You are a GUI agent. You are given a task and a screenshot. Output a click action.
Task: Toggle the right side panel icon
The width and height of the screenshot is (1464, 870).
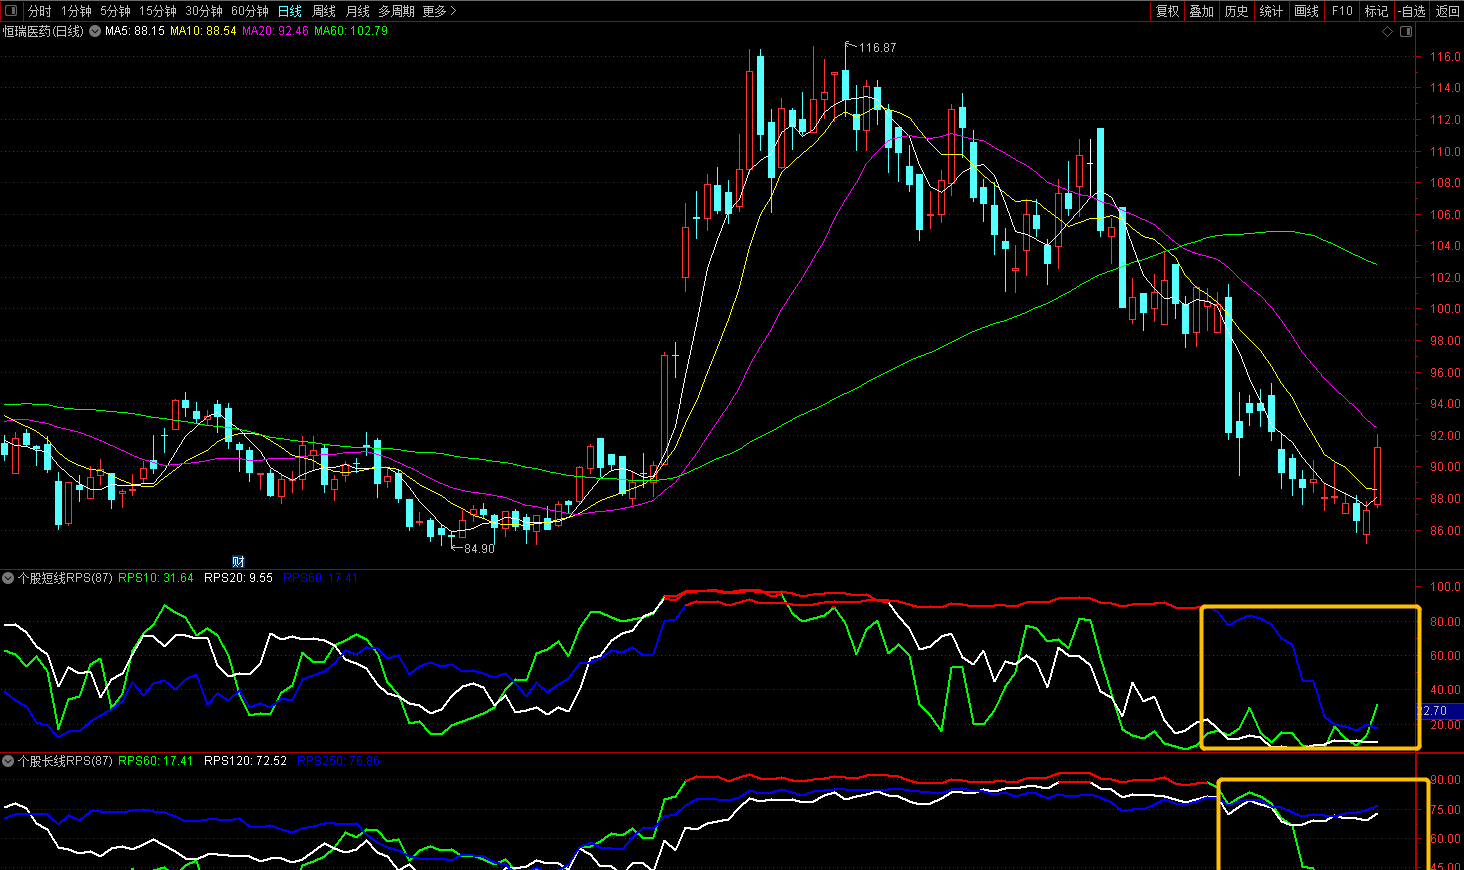tap(1406, 32)
